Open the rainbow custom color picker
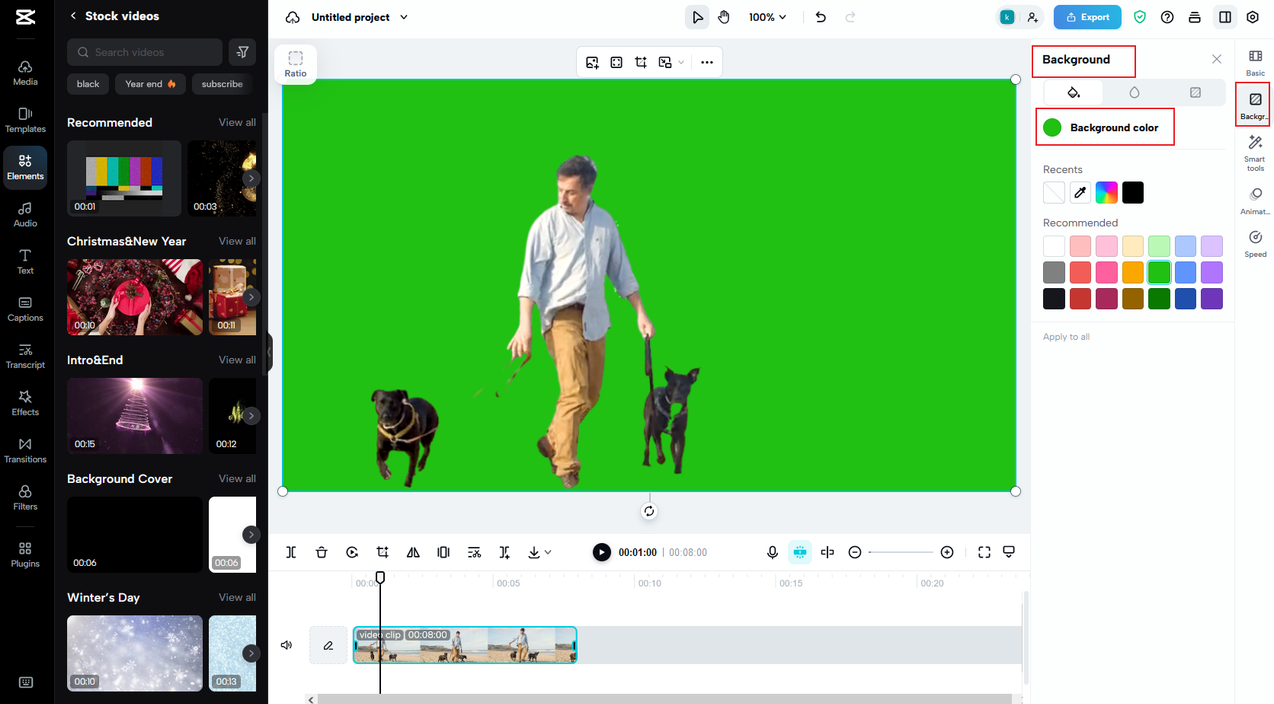Viewport: 1274px width, 704px height. 1106,193
